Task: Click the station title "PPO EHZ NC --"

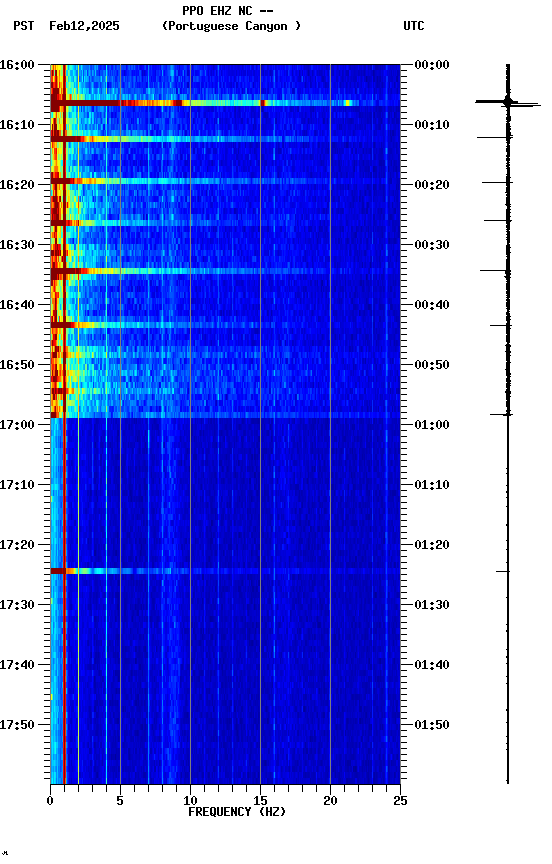Action: pyautogui.click(x=228, y=10)
